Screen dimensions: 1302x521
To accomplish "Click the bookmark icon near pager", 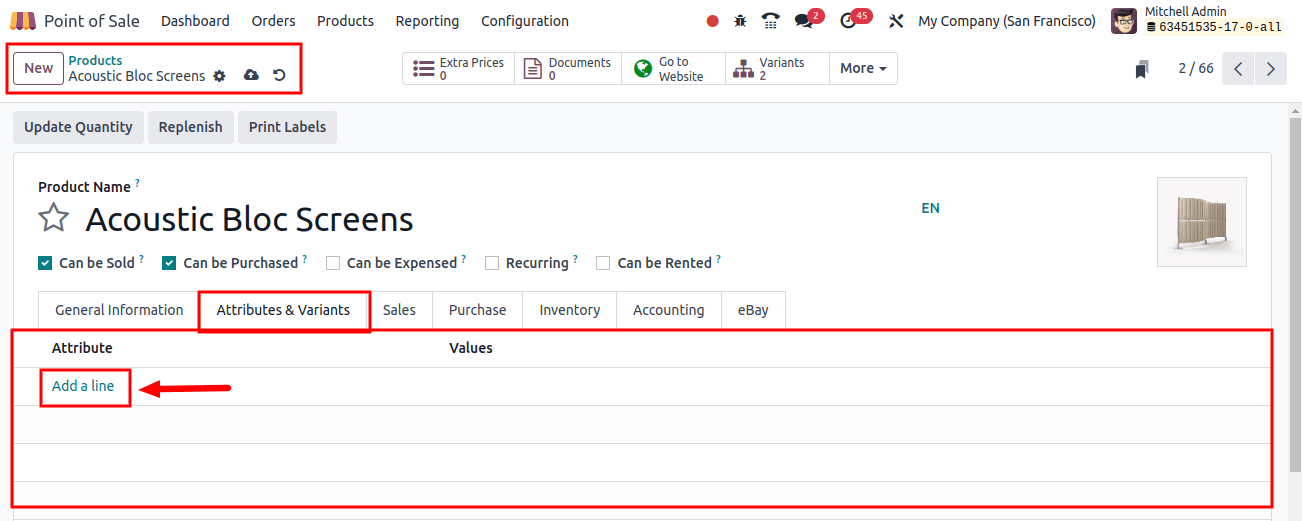I will point(1142,69).
